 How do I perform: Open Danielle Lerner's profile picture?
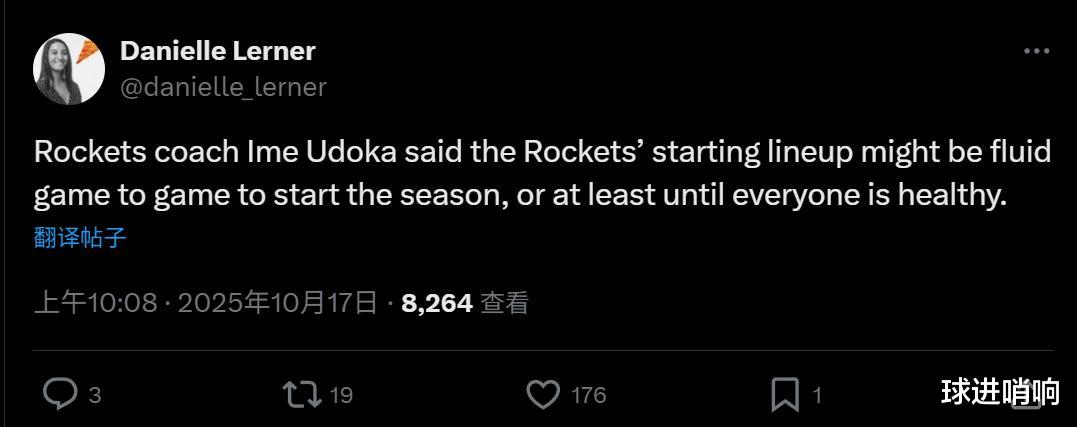66,70
